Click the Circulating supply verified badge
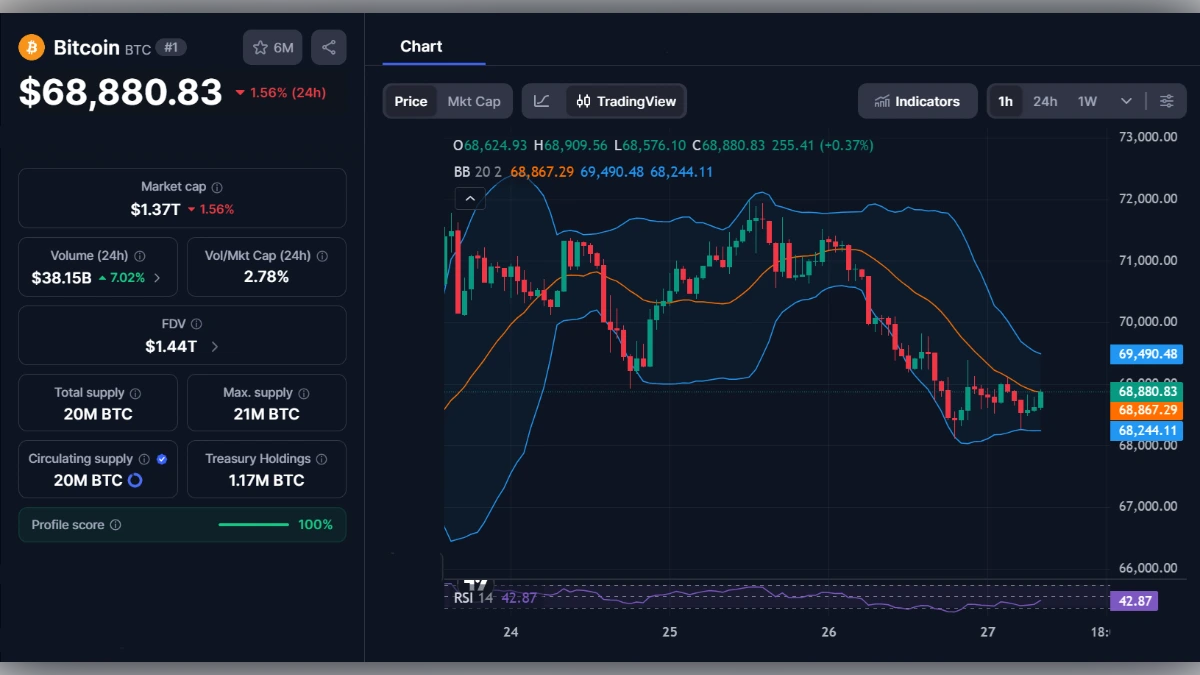The image size is (1200, 675). [x=161, y=458]
